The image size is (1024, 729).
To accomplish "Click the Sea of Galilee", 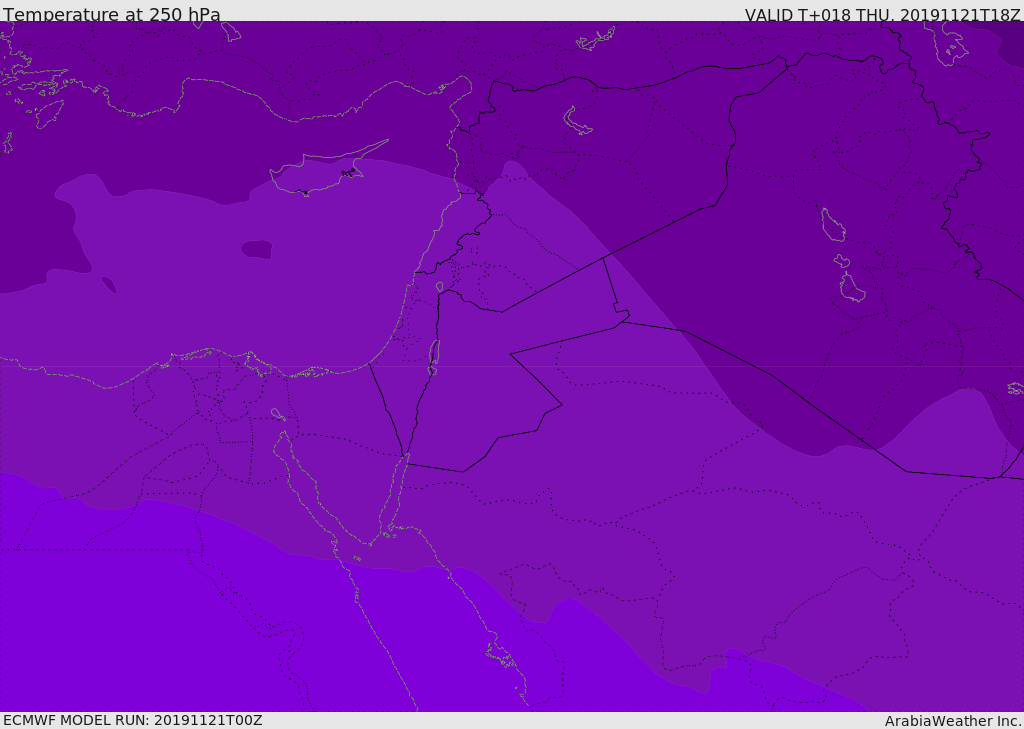I will (440, 288).
